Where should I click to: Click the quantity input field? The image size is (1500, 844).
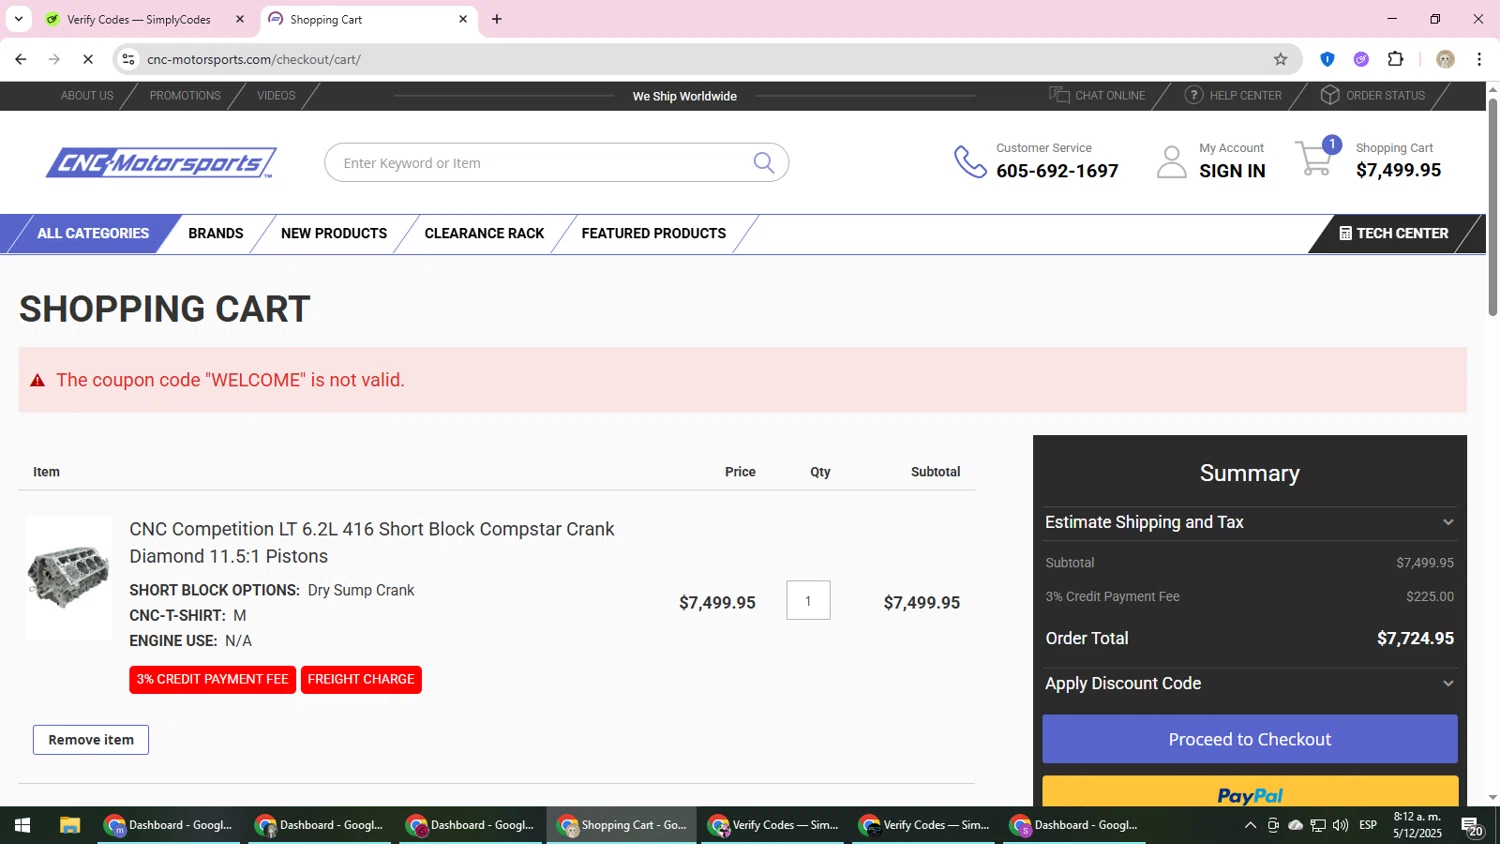808,600
